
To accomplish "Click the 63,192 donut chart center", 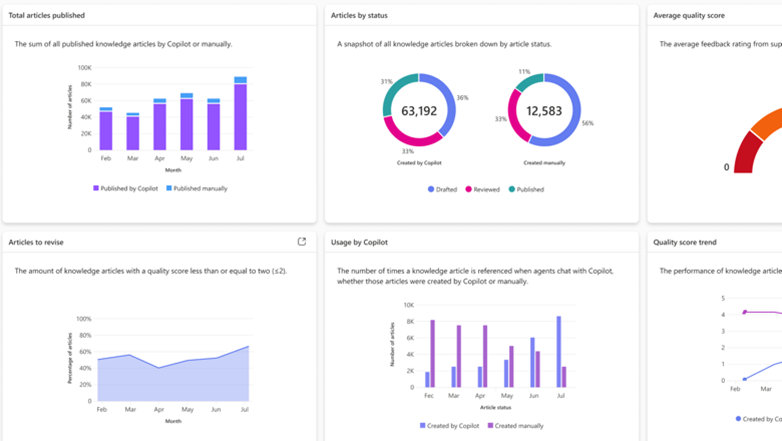I will tap(419, 111).
